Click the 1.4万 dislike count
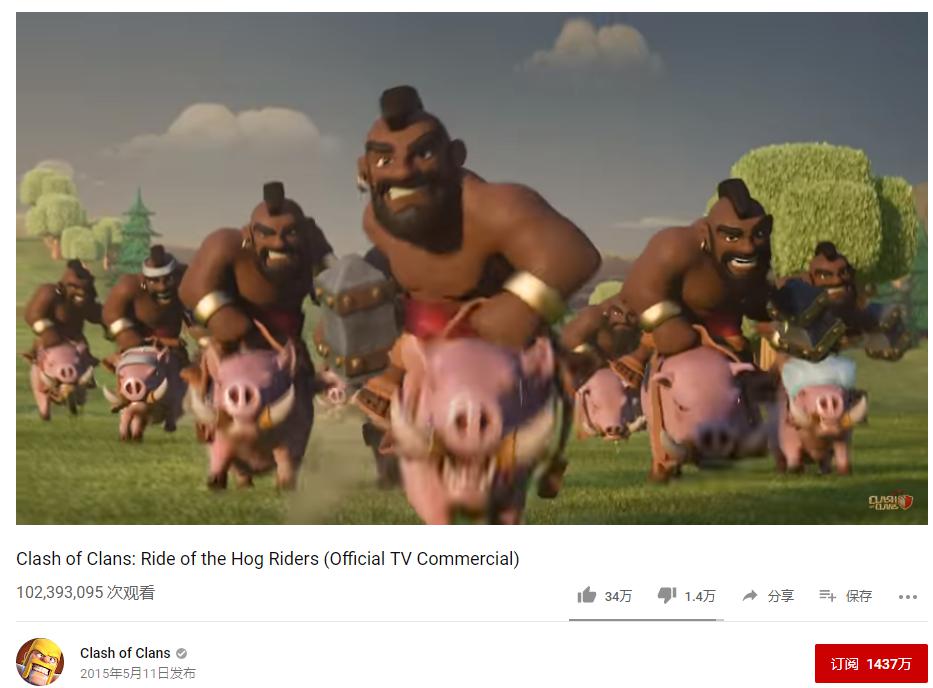Screen dimensions: 933x688 click(700, 596)
